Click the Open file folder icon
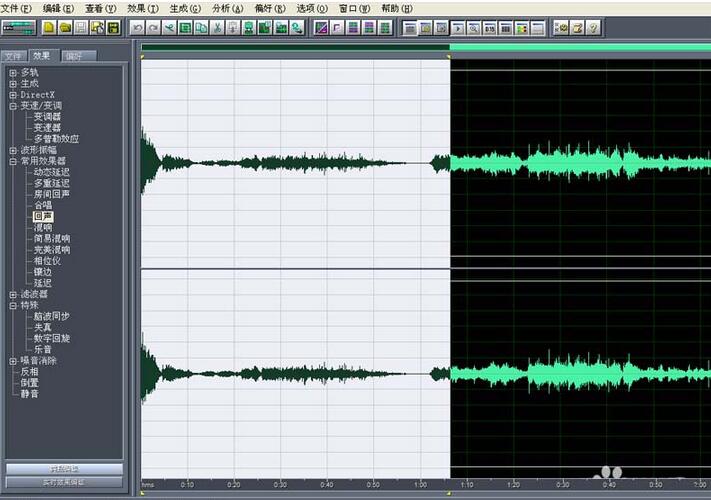 pos(65,28)
